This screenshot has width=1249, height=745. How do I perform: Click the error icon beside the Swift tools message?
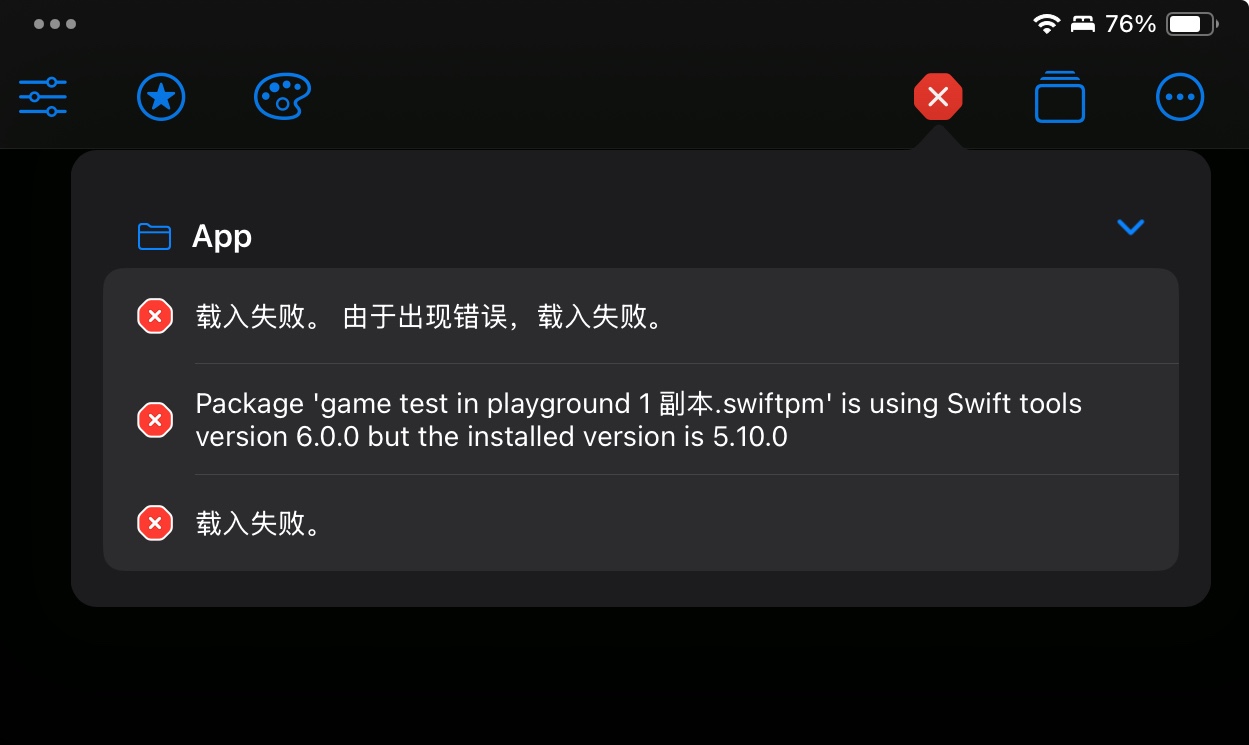click(154, 420)
